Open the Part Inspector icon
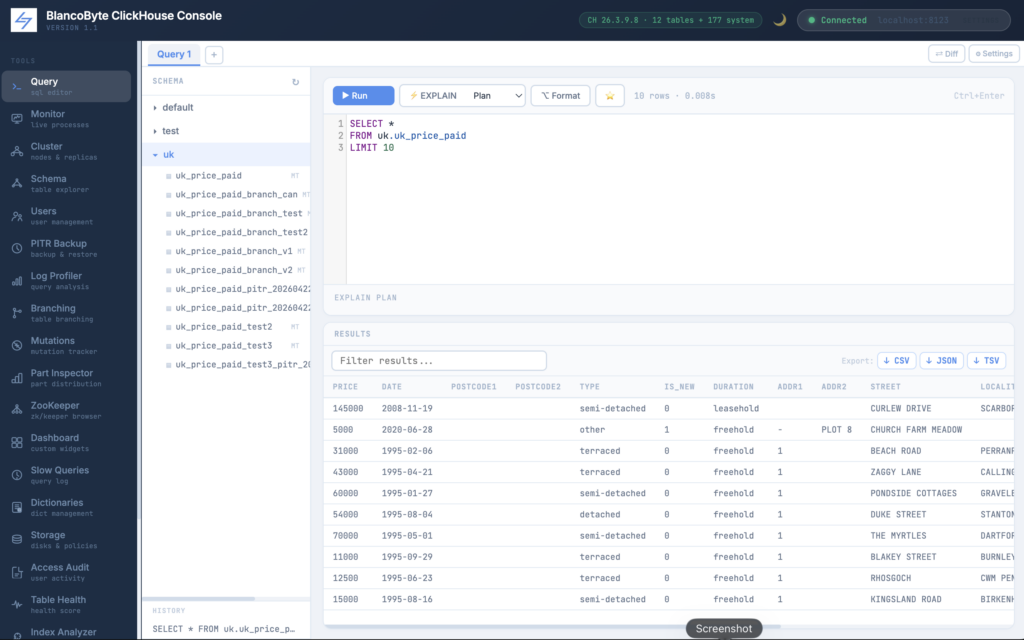This screenshot has width=1024, height=640. (x=17, y=378)
